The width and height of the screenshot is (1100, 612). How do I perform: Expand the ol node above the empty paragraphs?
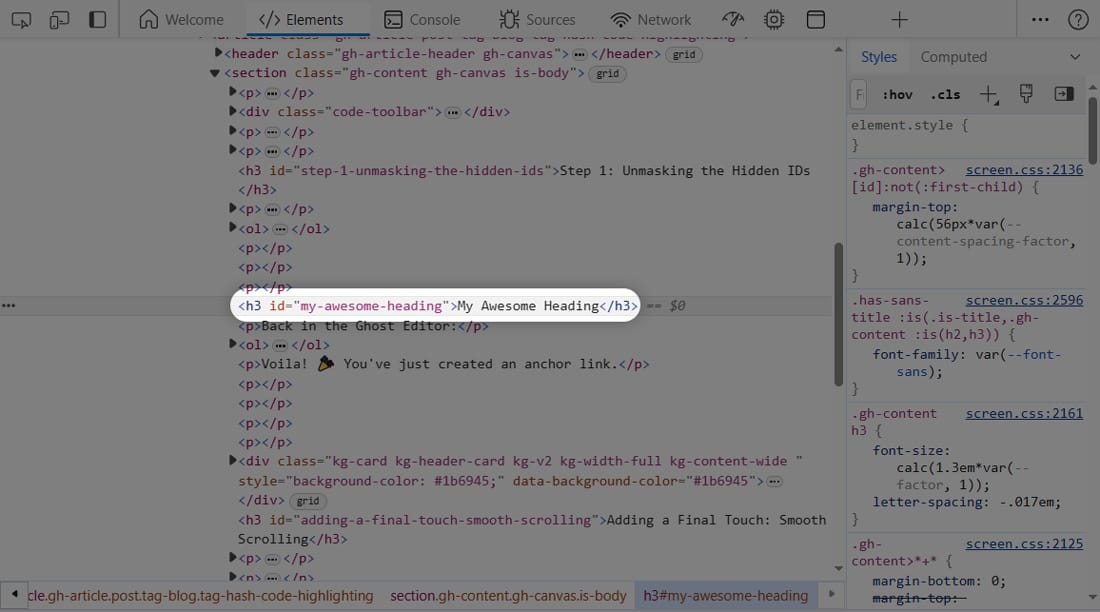pyautogui.click(x=232, y=227)
